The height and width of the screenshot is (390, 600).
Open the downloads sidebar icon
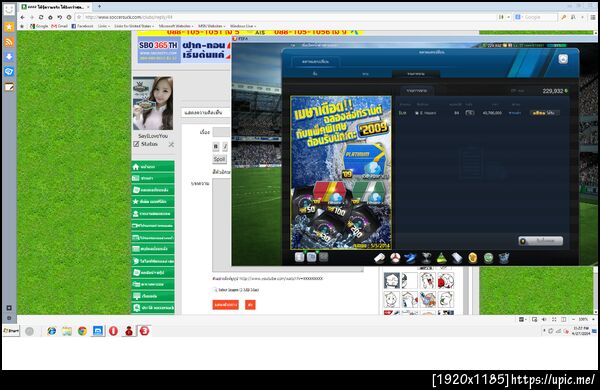coord(9,57)
